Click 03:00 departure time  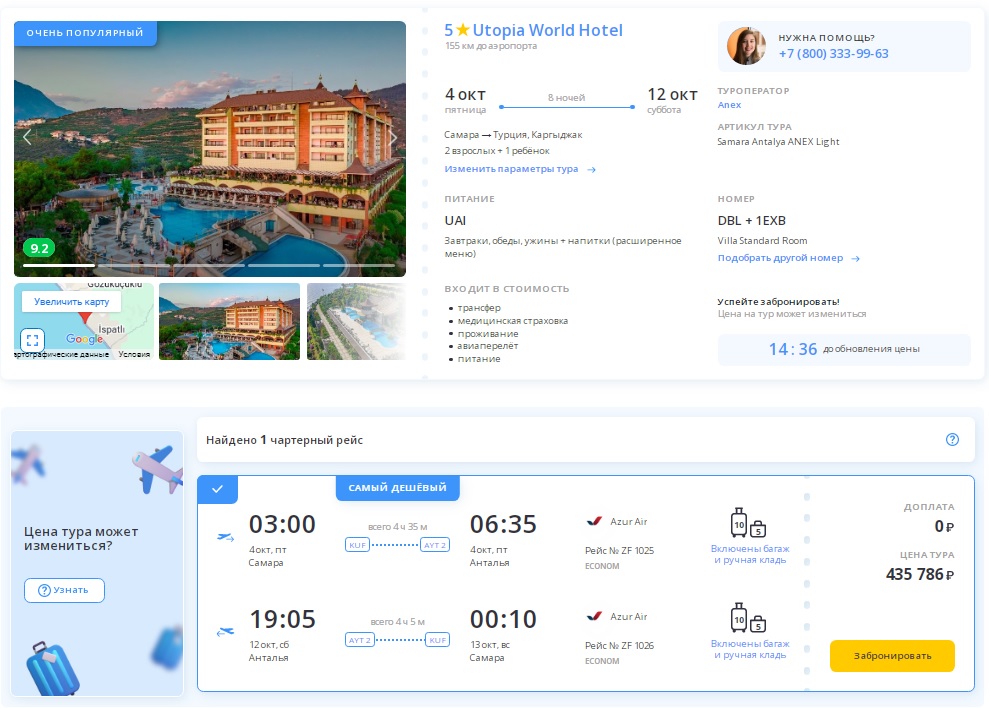coord(282,524)
